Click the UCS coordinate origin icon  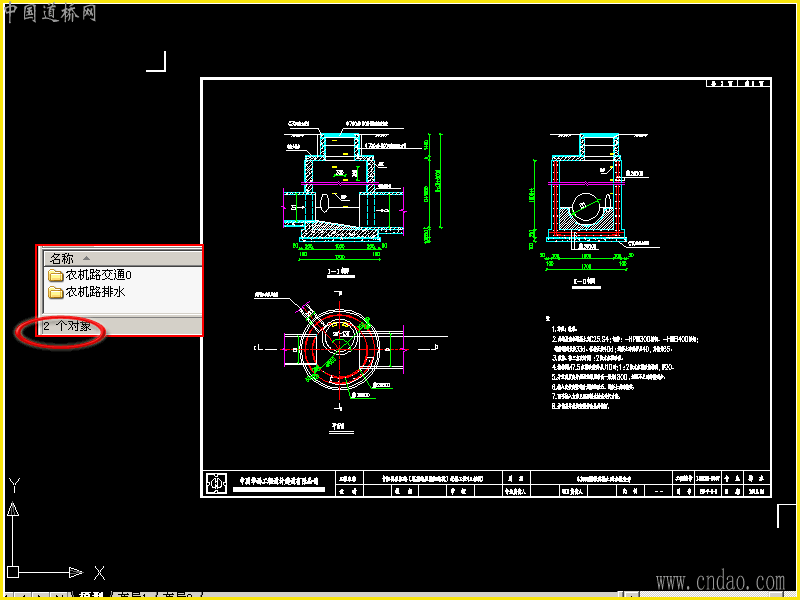coord(13,572)
